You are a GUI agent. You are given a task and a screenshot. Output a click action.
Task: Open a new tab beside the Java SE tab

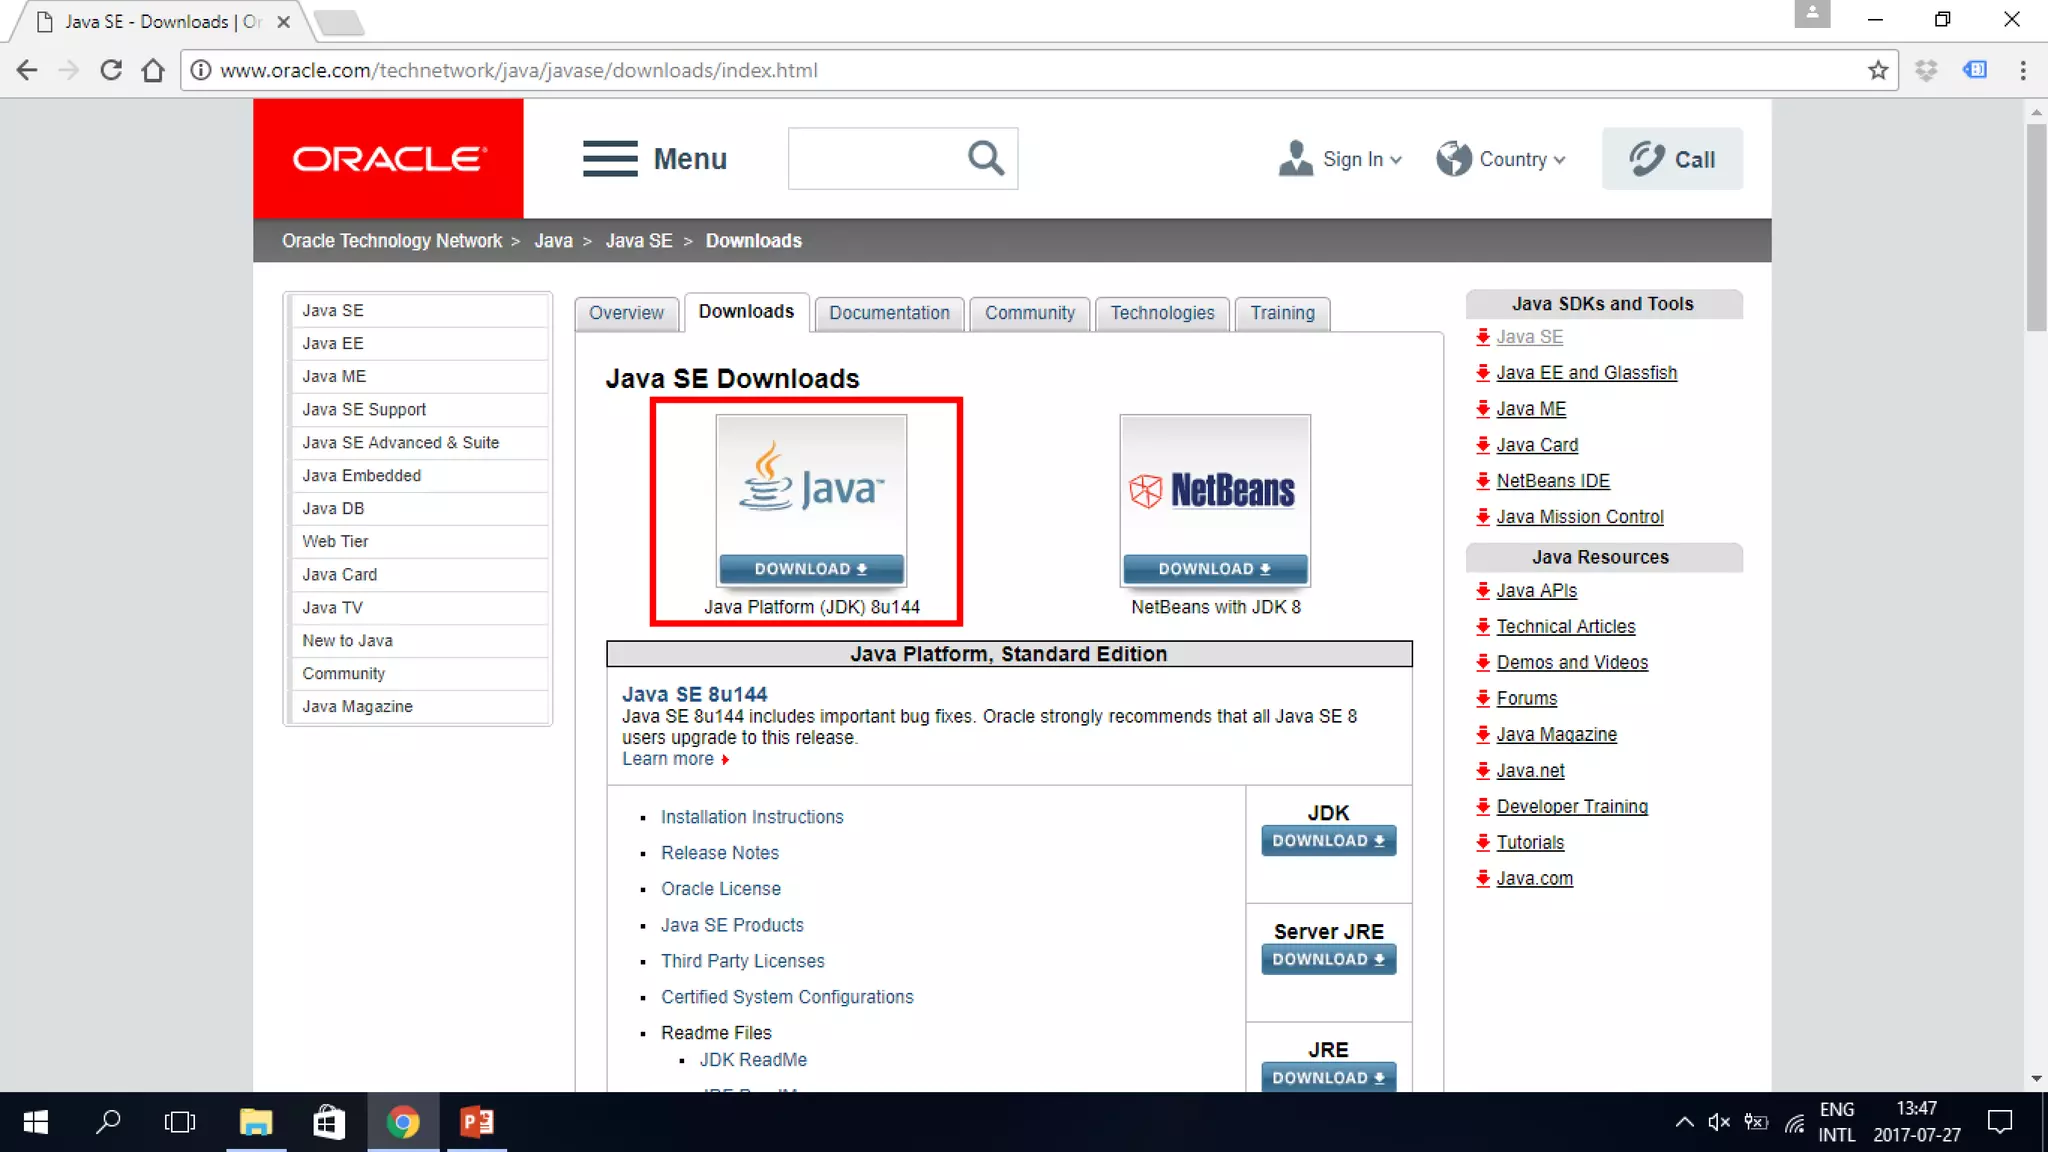tap(338, 22)
